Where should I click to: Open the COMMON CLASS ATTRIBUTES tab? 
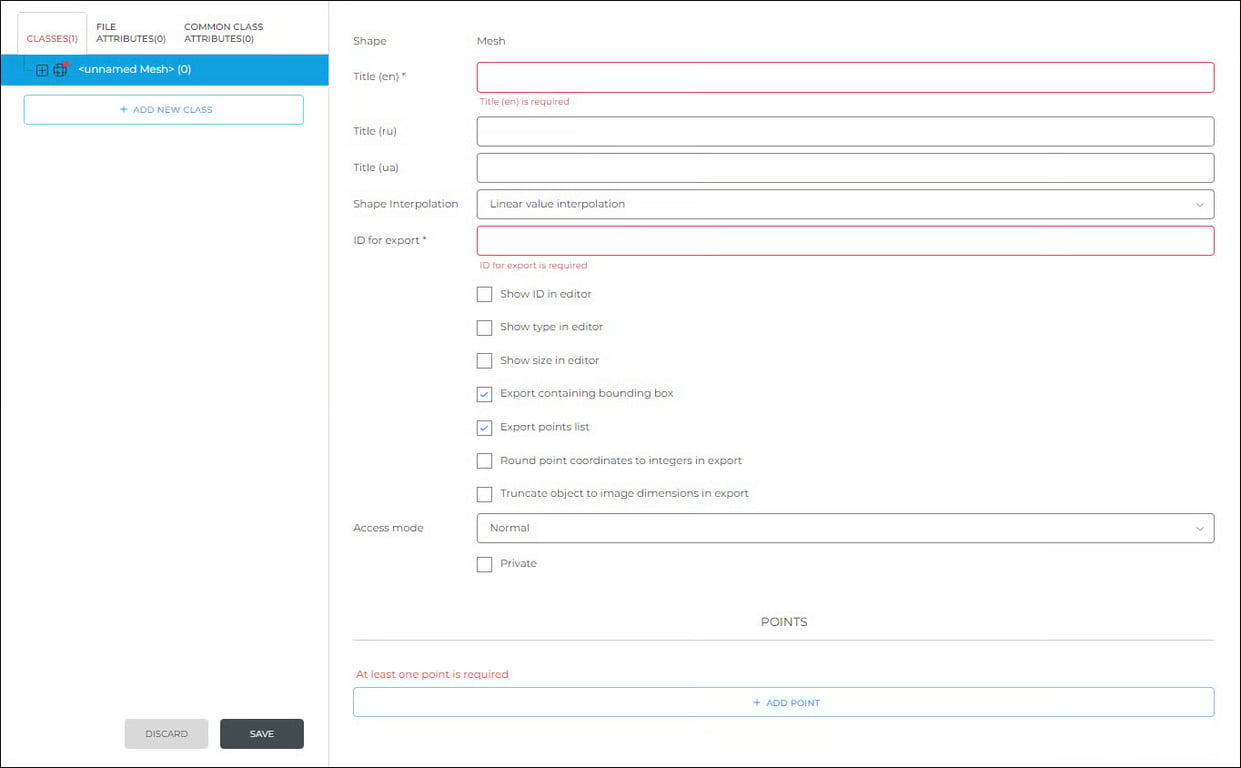(x=222, y=32)
